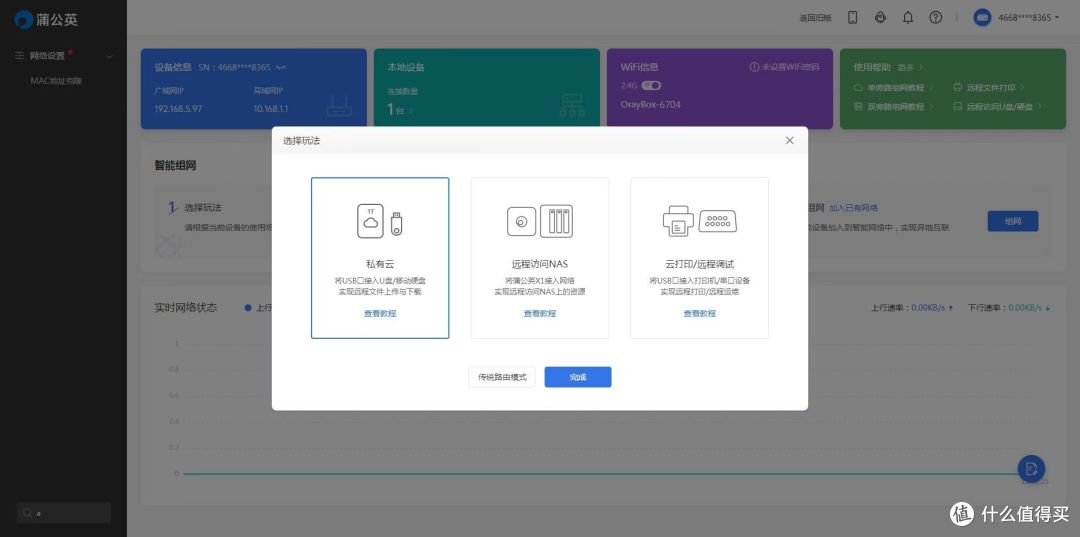Click the 加入已有网络 link
Screen dimensions: 1080x537
click(x=853, y=208)
